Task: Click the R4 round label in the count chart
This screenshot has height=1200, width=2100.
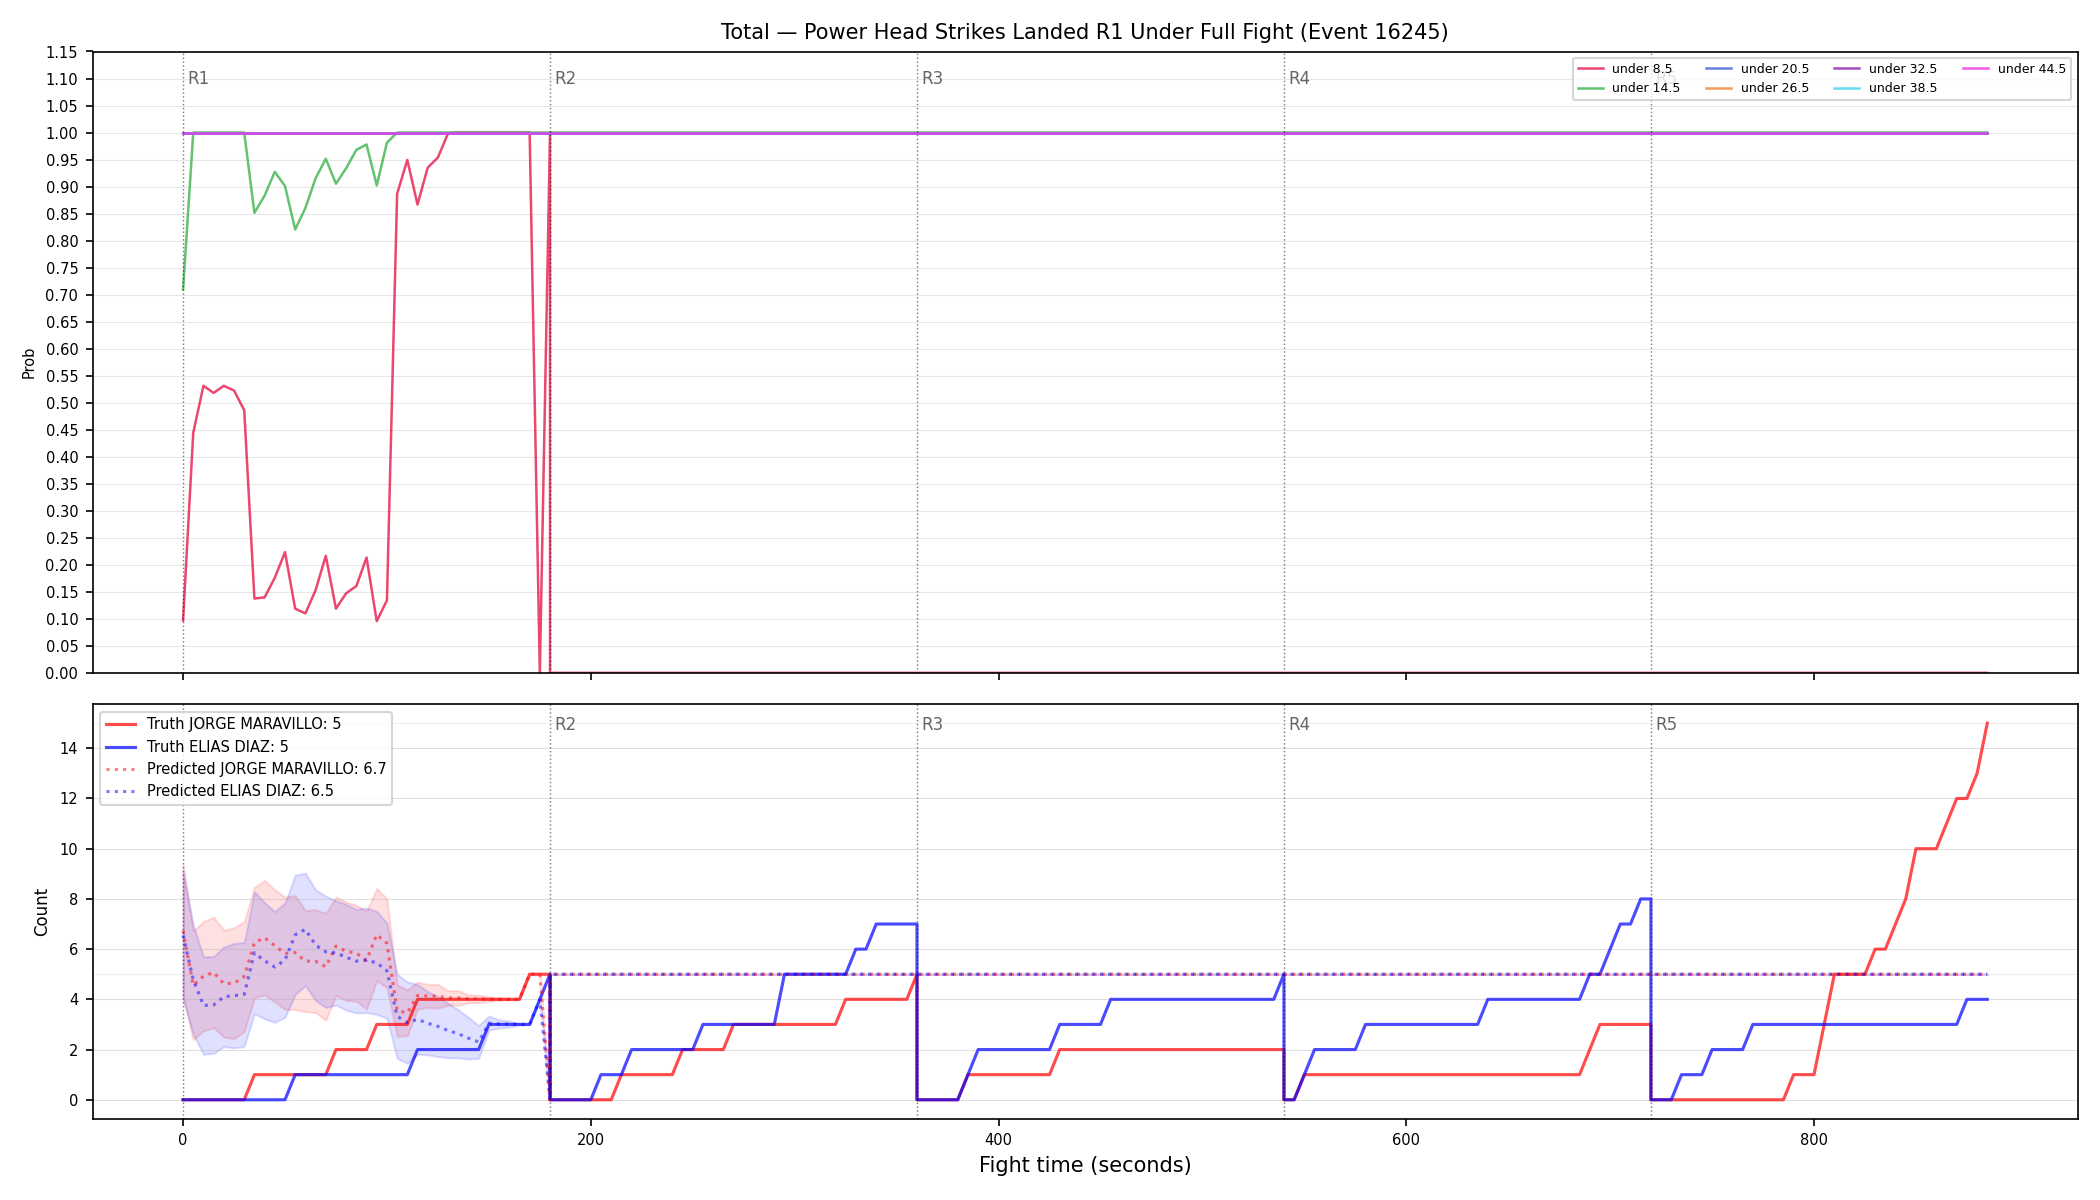Action: point(1299,724)
